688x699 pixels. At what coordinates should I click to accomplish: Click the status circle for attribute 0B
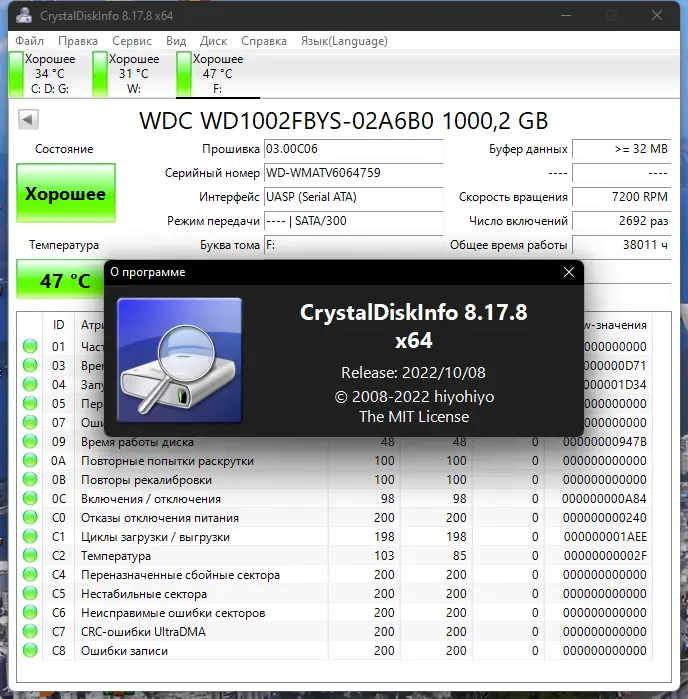click(x=30, y=479)
